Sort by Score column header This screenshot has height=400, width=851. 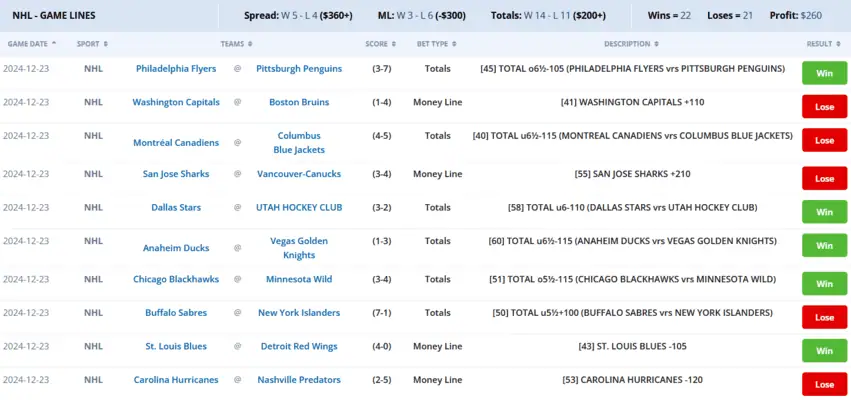pos(380,44)
